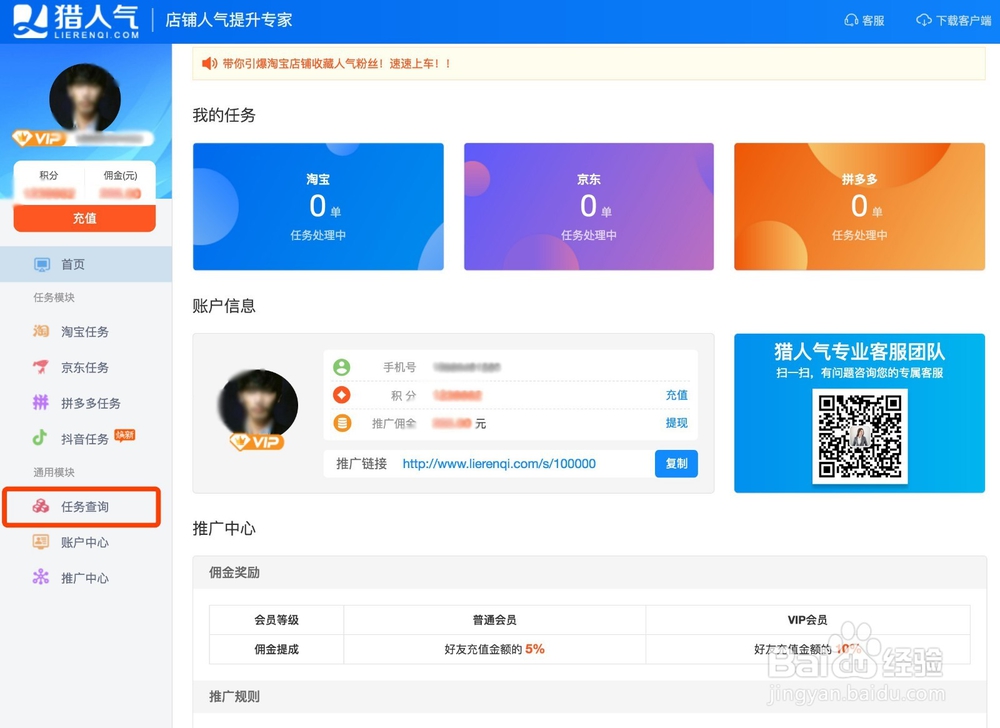
Task: Click the customer service QR code
Action: click(x=860, y=436)
